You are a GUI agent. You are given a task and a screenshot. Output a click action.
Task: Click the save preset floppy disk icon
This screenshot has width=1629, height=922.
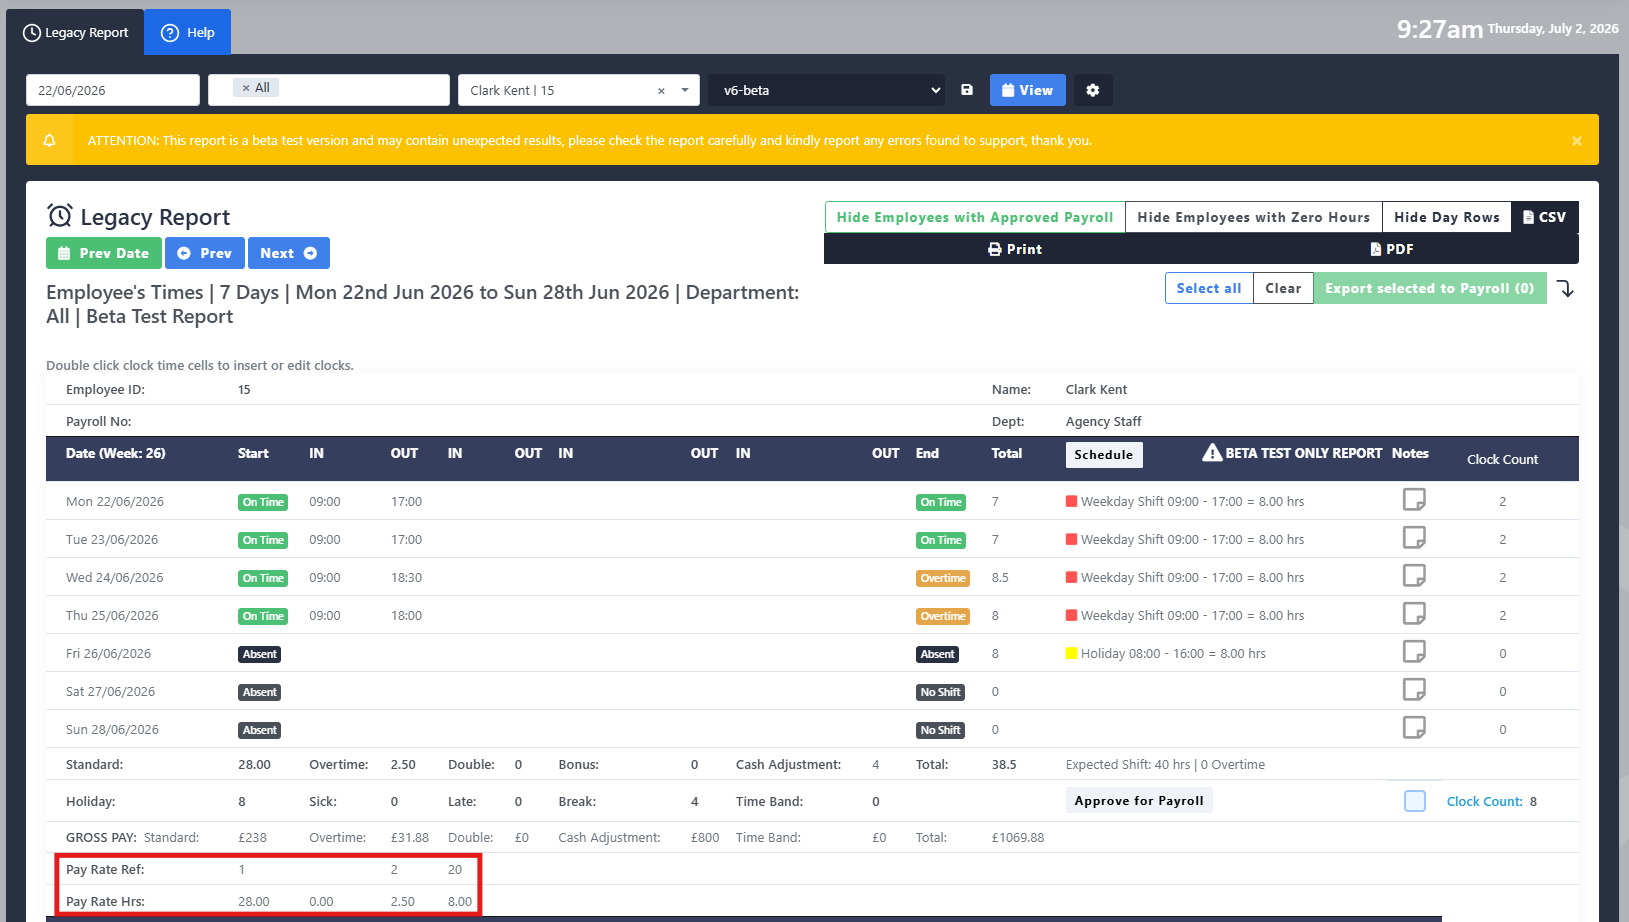[967, 90]
